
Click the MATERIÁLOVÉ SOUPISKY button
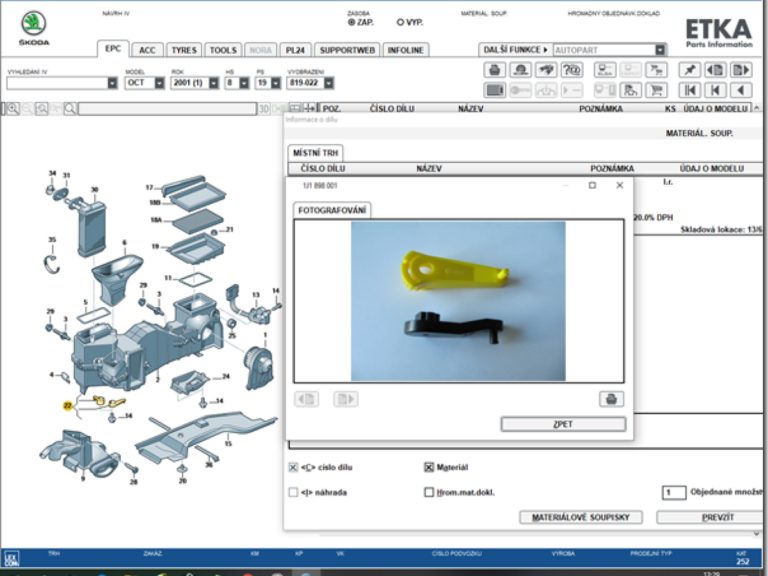coord(580,517)
